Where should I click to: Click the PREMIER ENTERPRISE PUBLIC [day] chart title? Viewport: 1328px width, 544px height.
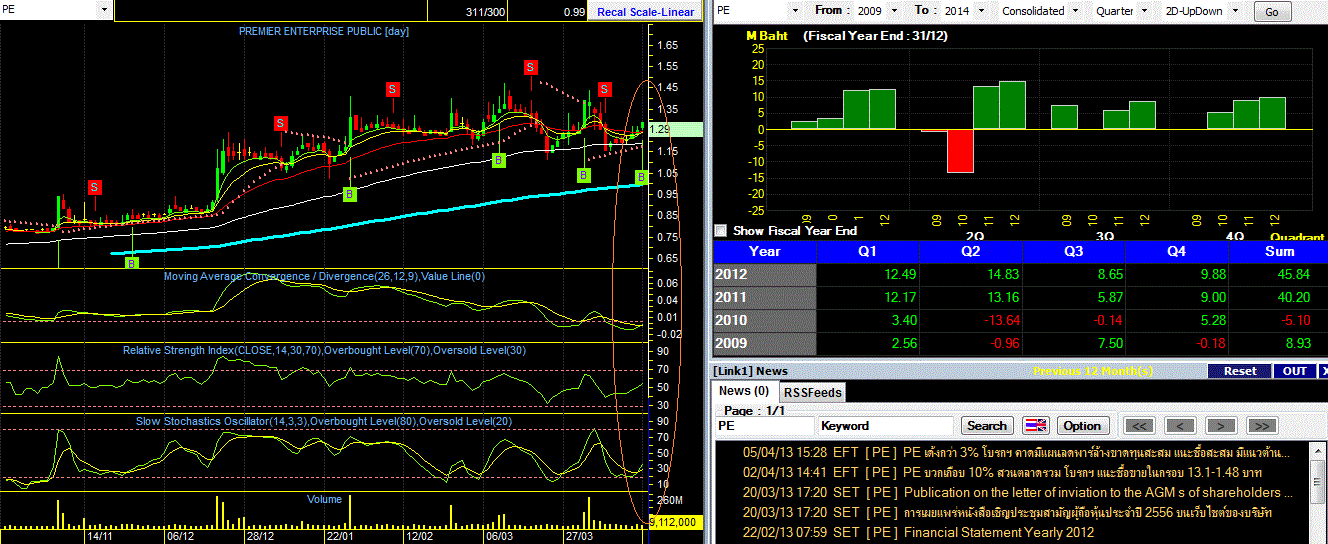tap(324, 31)
